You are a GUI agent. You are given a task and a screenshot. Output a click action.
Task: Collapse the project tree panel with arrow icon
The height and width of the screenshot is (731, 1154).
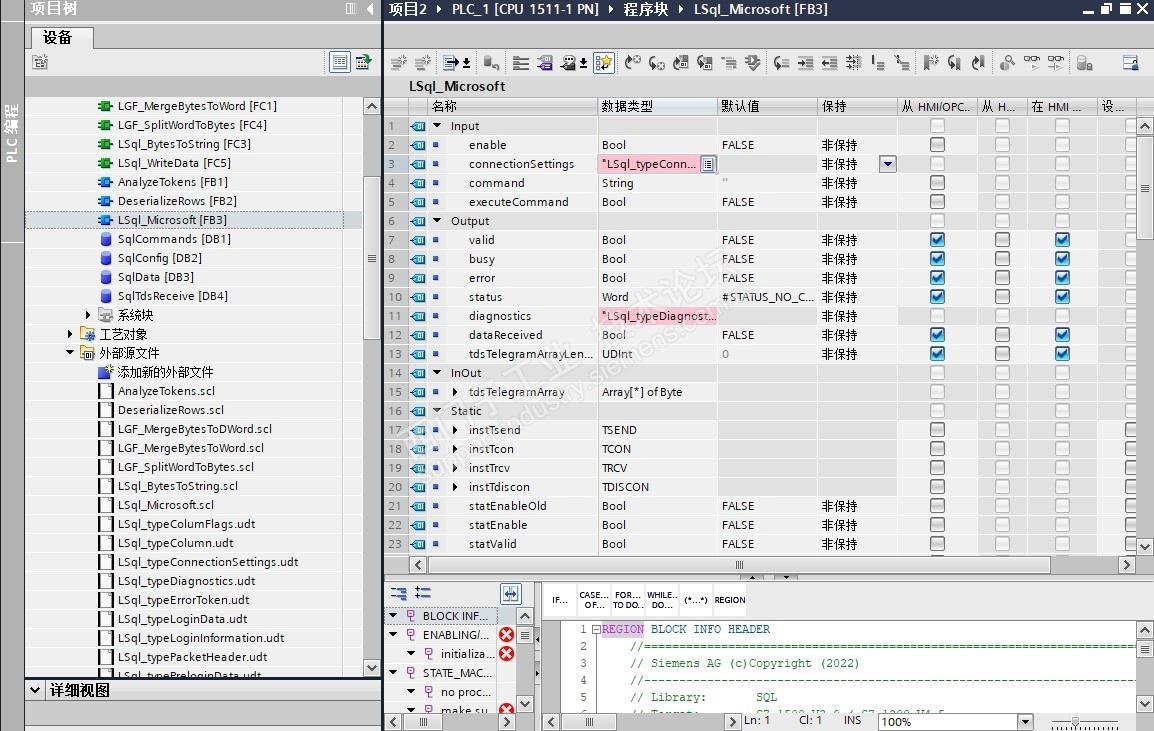369,9
